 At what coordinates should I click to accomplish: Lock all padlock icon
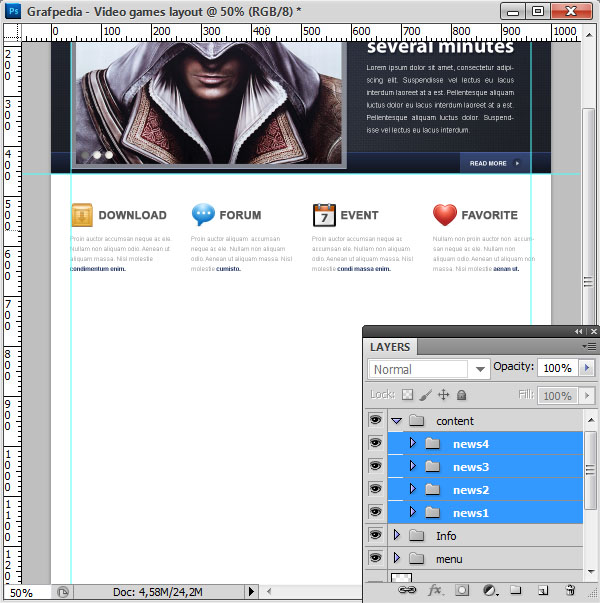coord(462,395)
